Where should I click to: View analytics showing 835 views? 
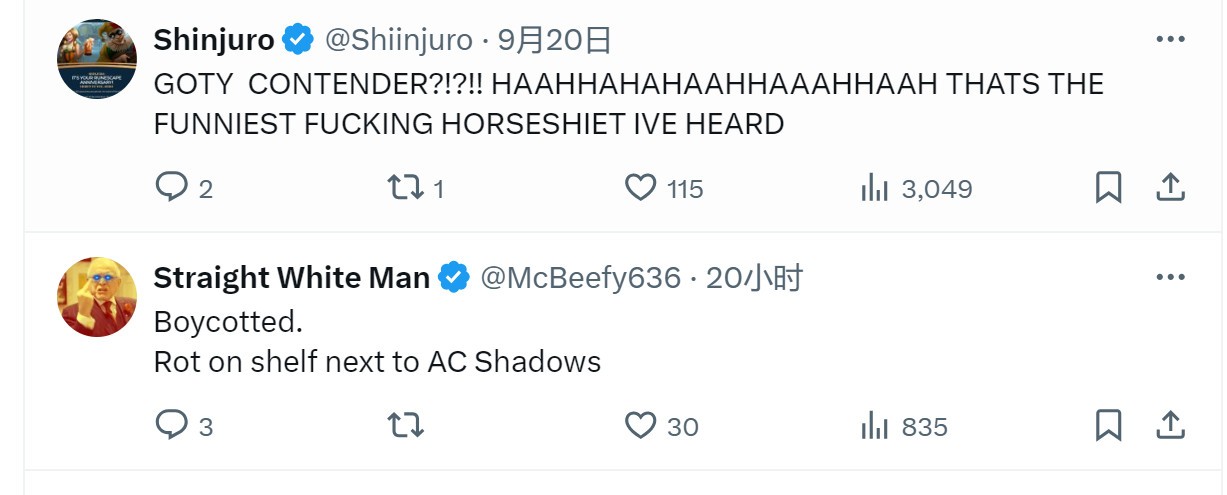(x=875, y=426)
